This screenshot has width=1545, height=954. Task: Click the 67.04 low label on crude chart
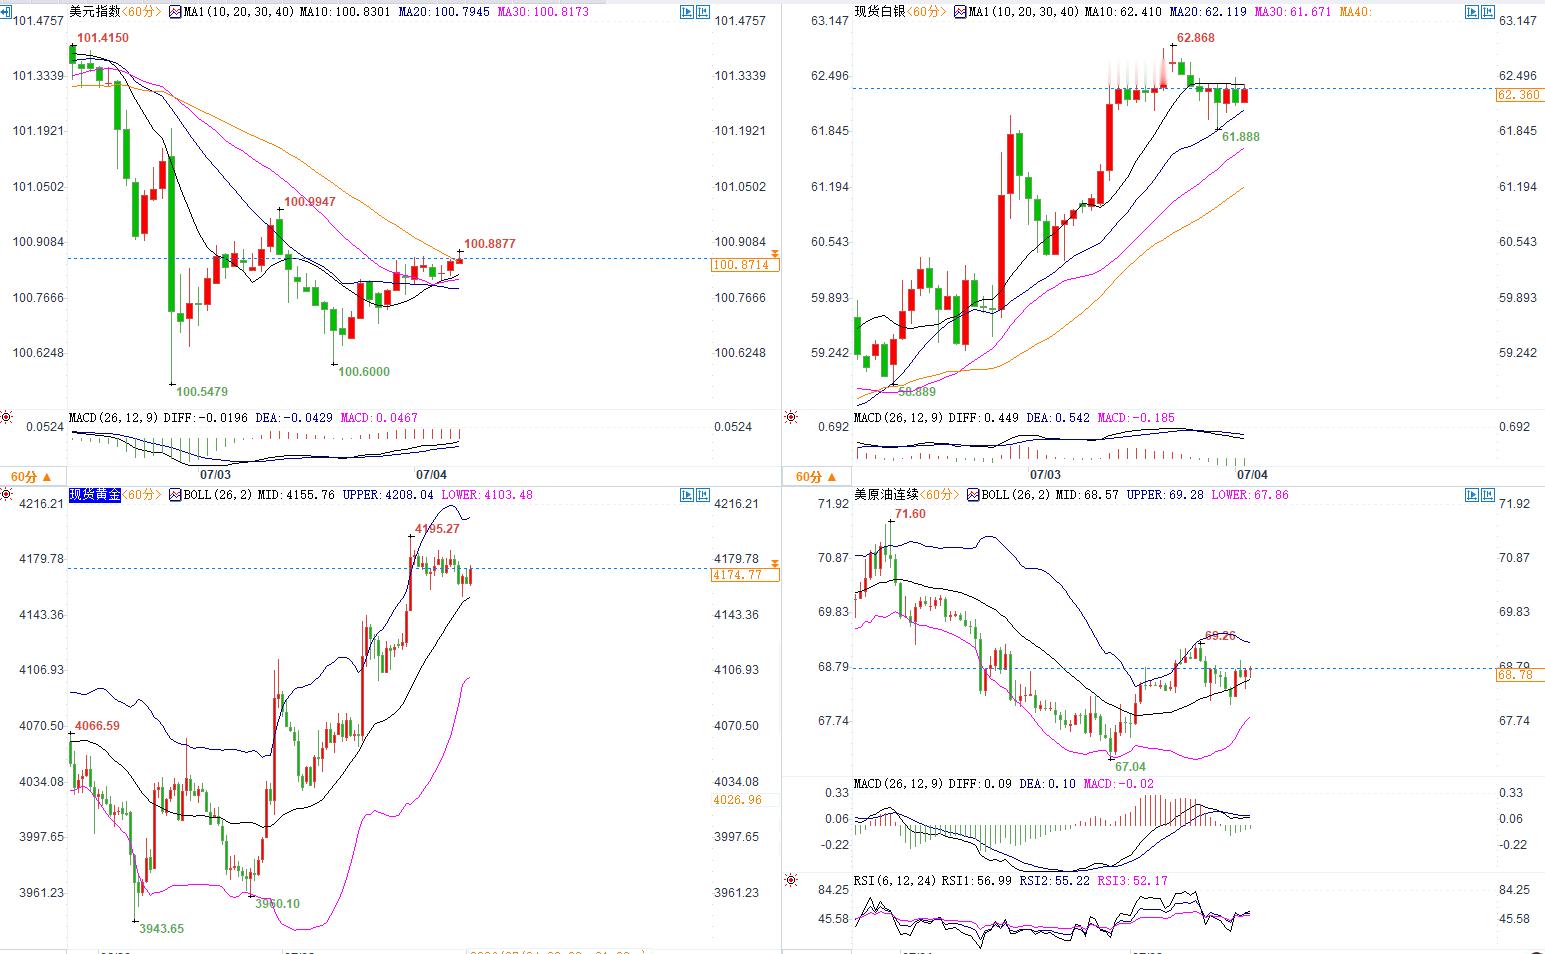coord(1131,768)
